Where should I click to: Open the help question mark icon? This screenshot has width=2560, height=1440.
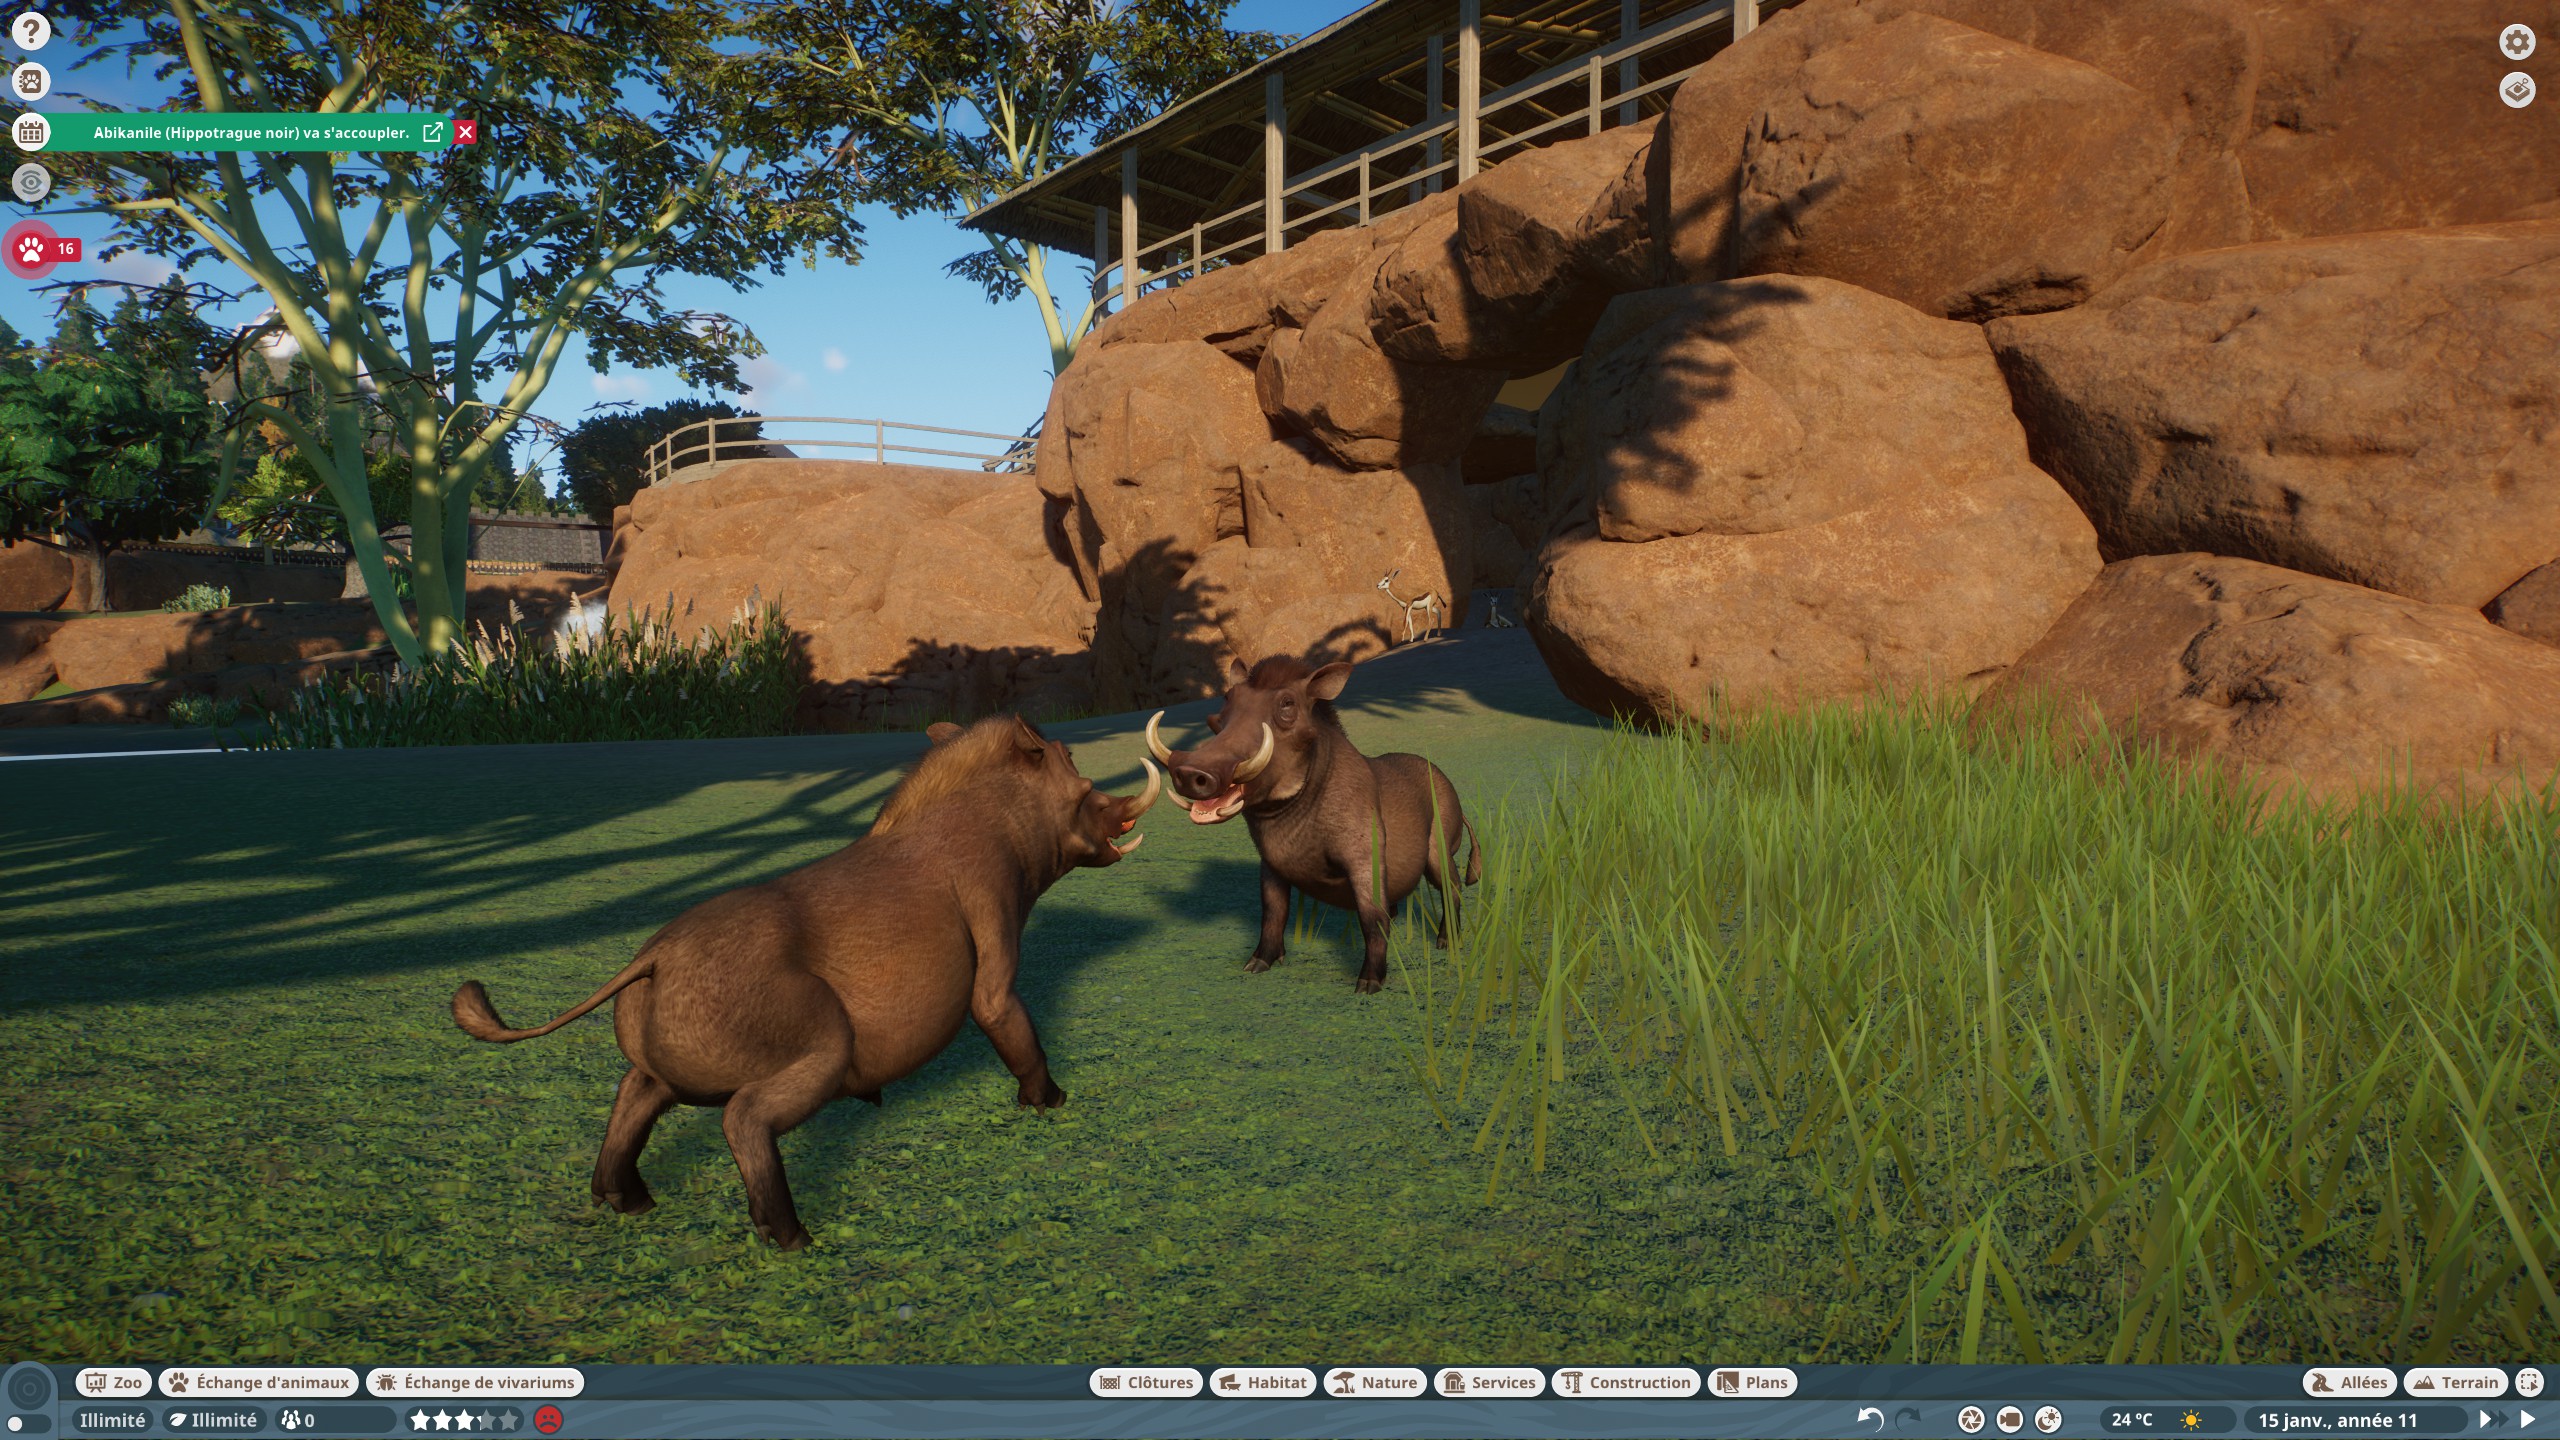click(x=31, y=31)
